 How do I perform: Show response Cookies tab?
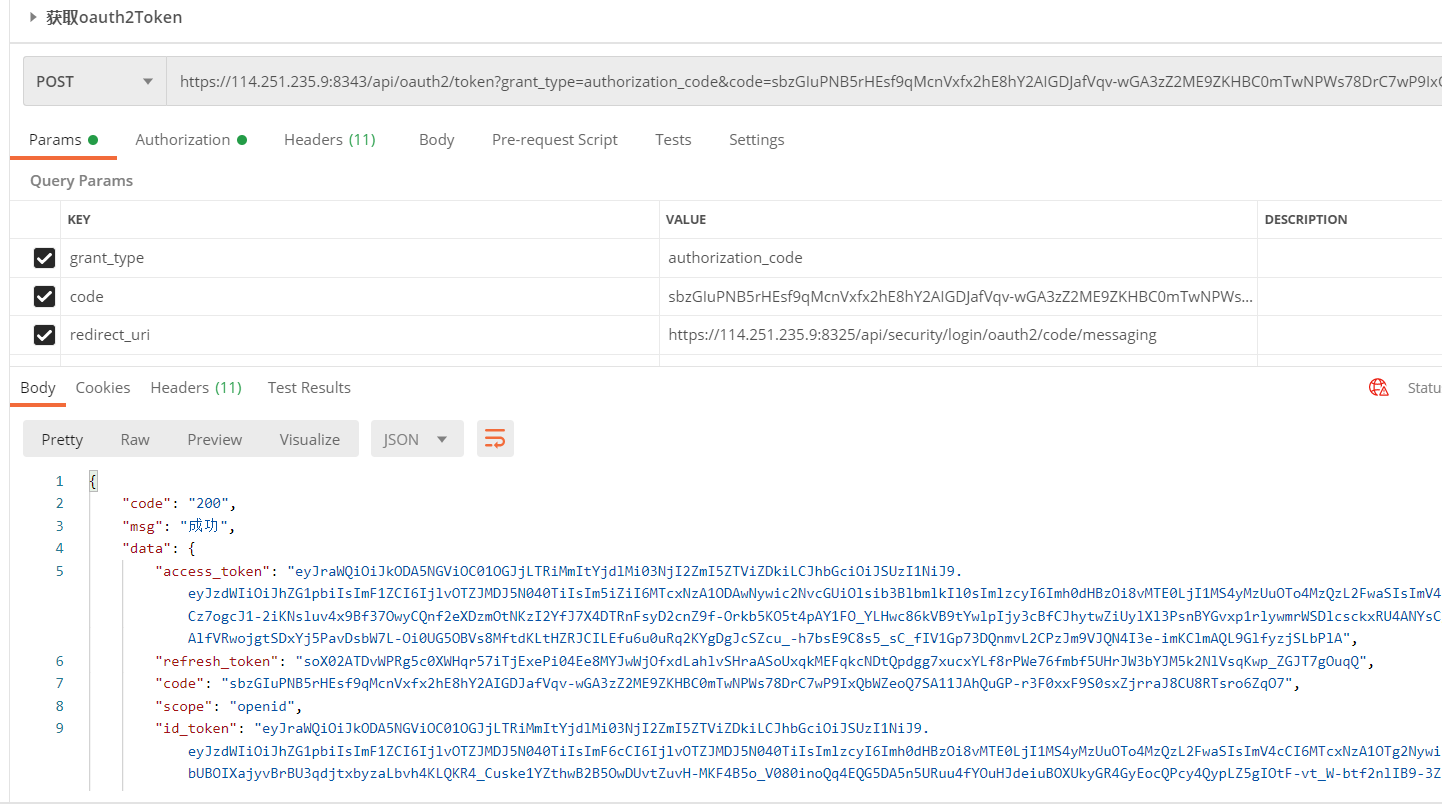pyautogui.click(x=103, y=388)
